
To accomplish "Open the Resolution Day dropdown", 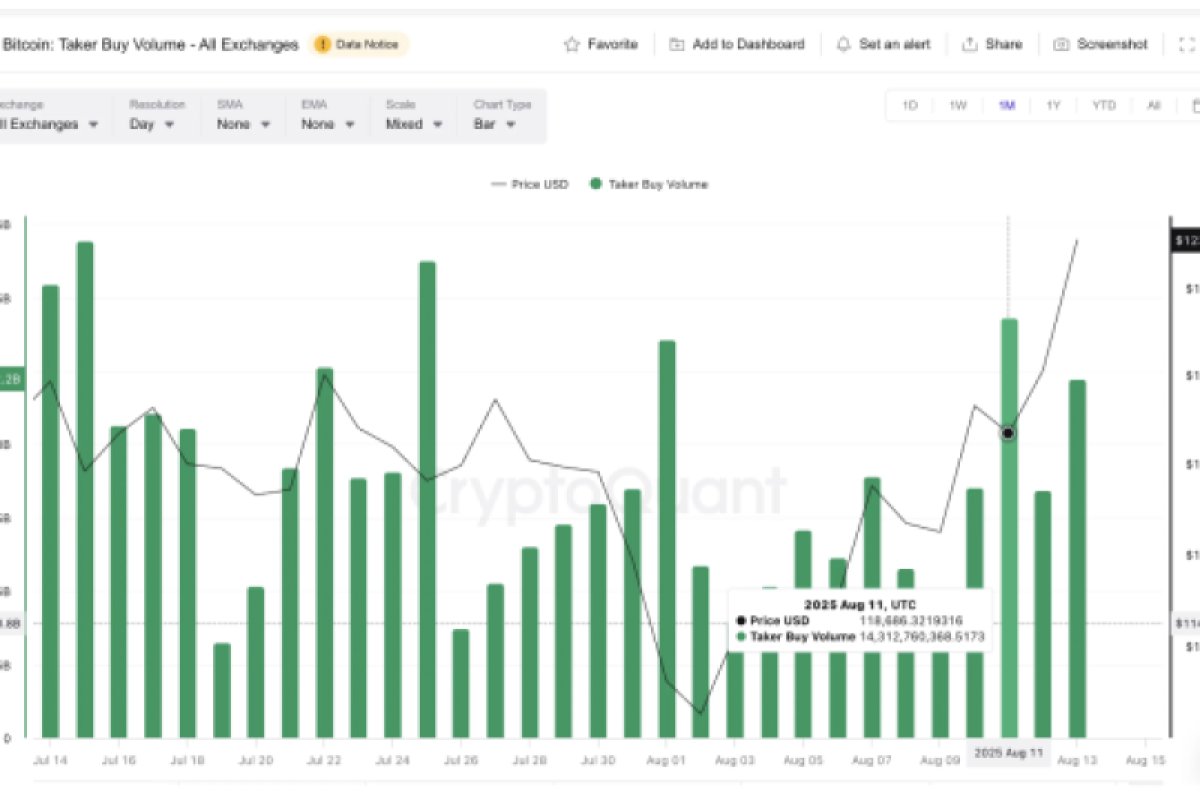I will 152,124.
